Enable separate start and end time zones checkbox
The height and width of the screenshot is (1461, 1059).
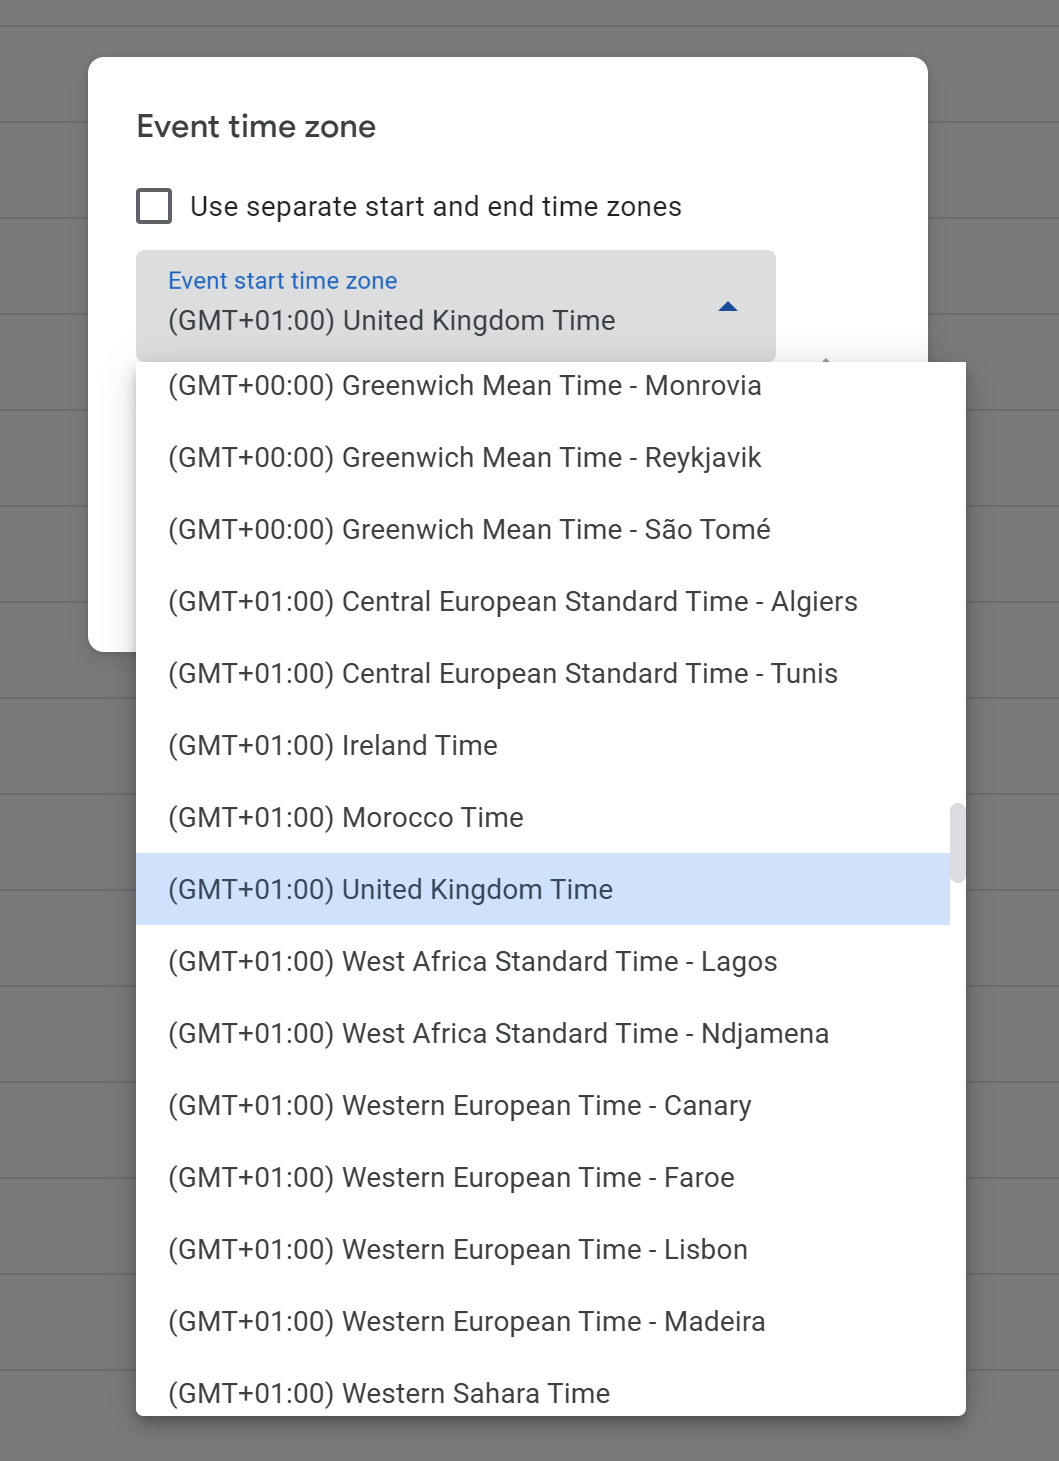pyautogui.click(x=154, y=206)
